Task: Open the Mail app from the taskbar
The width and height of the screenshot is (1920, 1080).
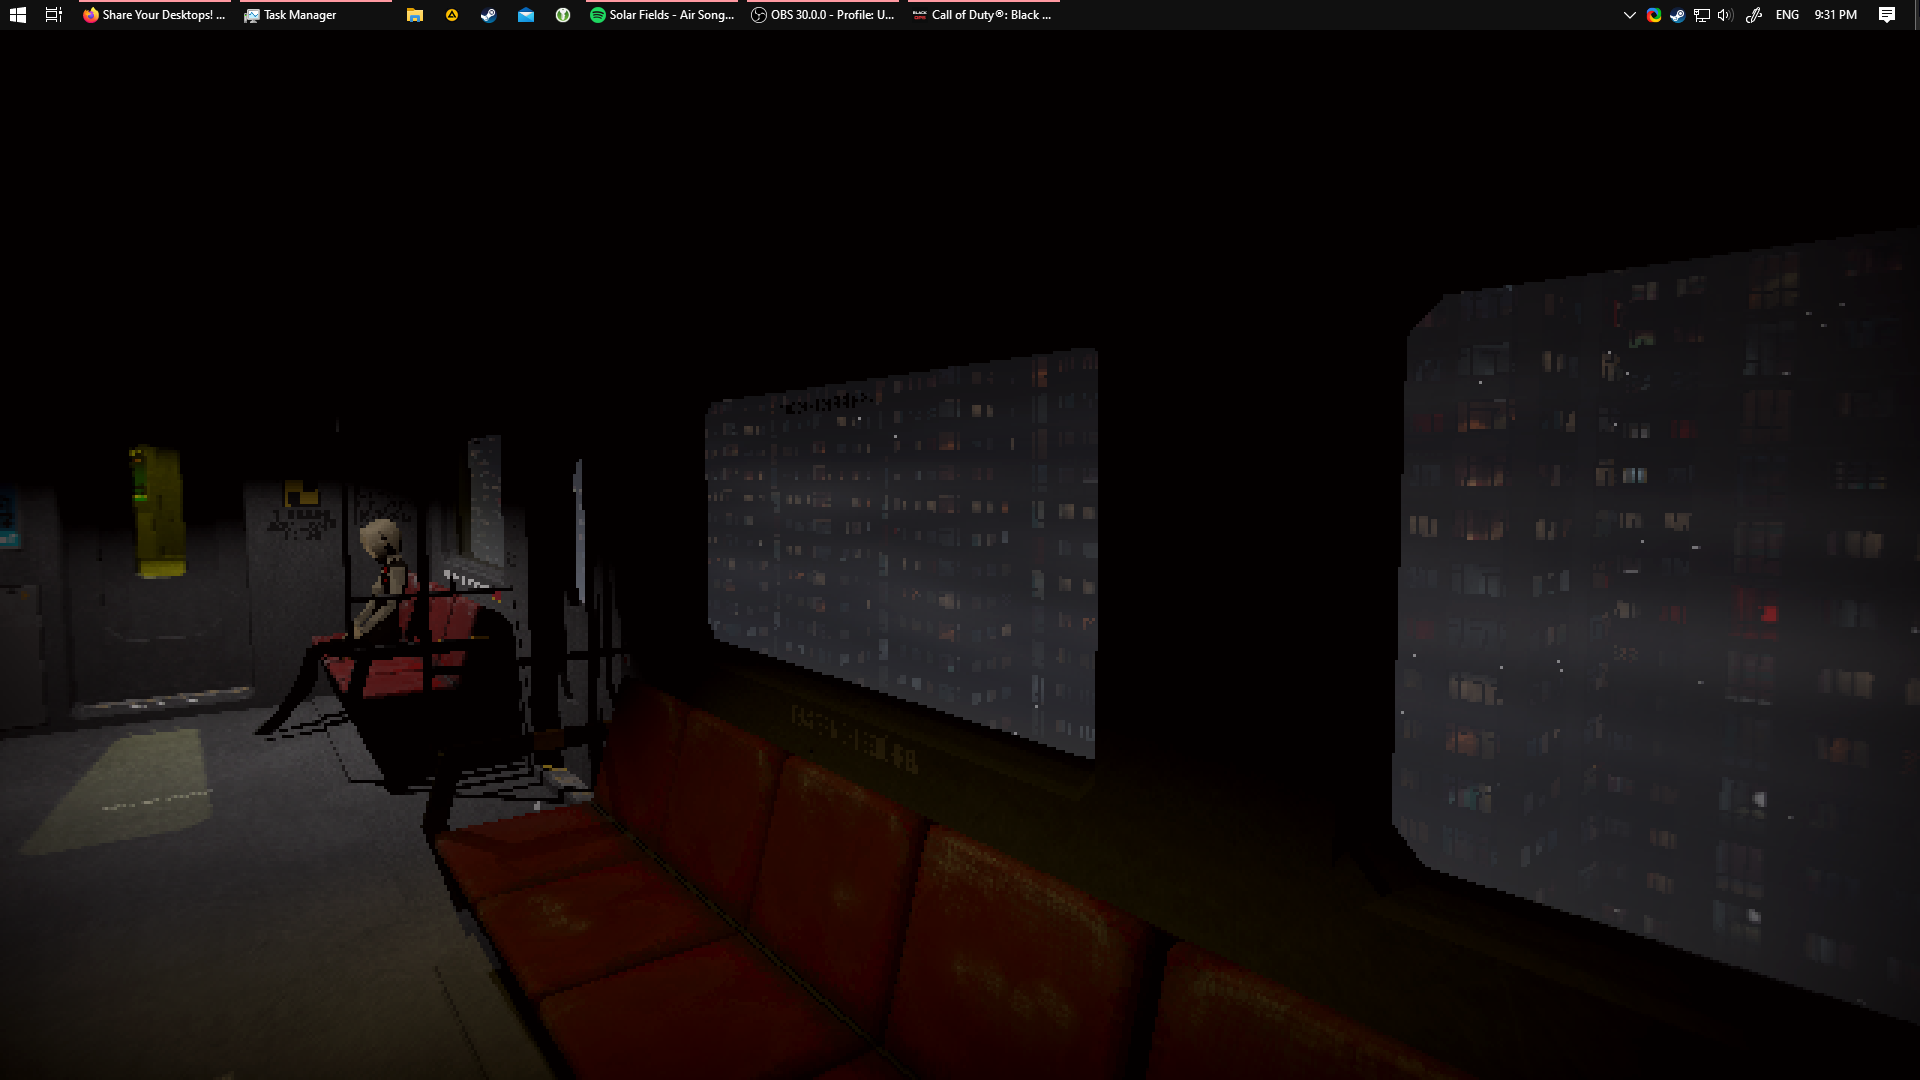Action: (x=526, y=15)
